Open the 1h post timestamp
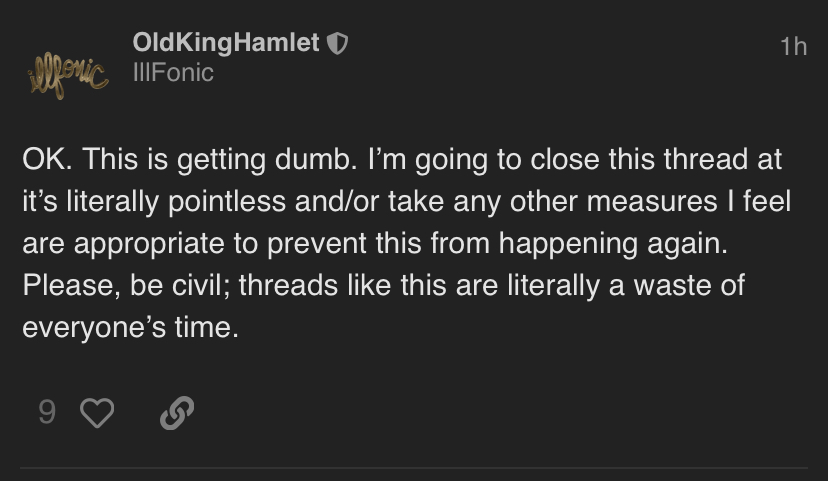Image resolution: width=828 pixels, height=481 pixels. tap(794, 46)
